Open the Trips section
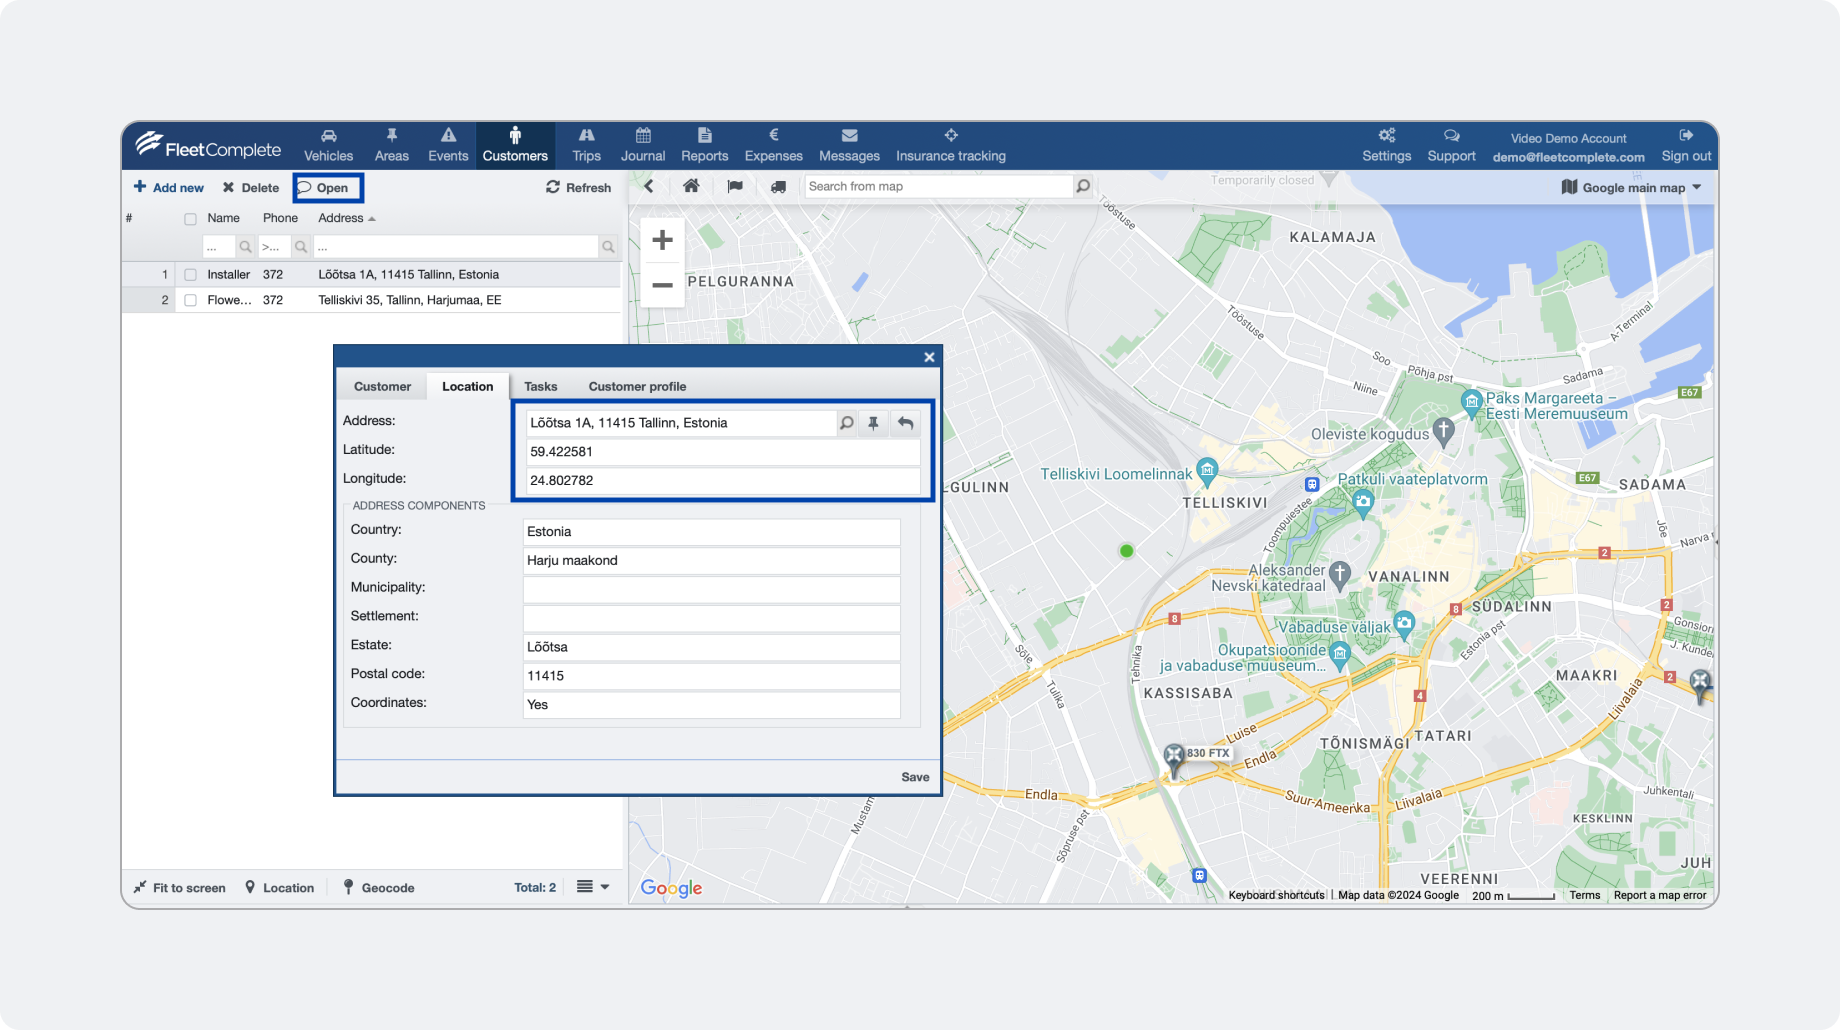The width and height of the screenshot is (1840, 1031). (586, 146)
